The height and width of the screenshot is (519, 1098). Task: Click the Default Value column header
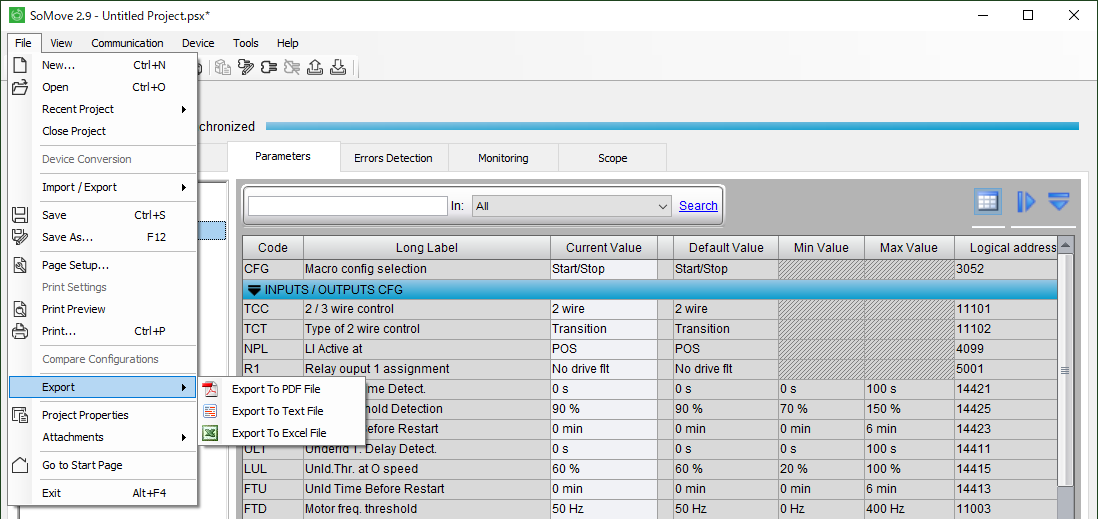[726, 248]
